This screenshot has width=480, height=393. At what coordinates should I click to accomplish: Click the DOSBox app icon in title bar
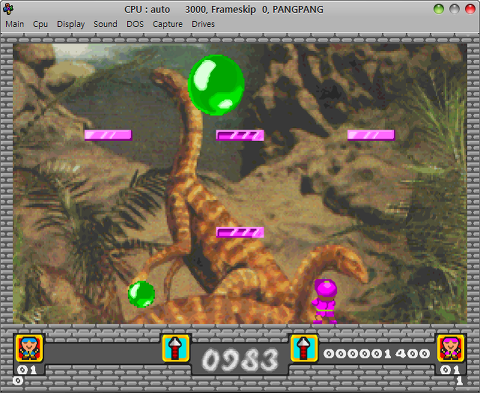point(8,9)
